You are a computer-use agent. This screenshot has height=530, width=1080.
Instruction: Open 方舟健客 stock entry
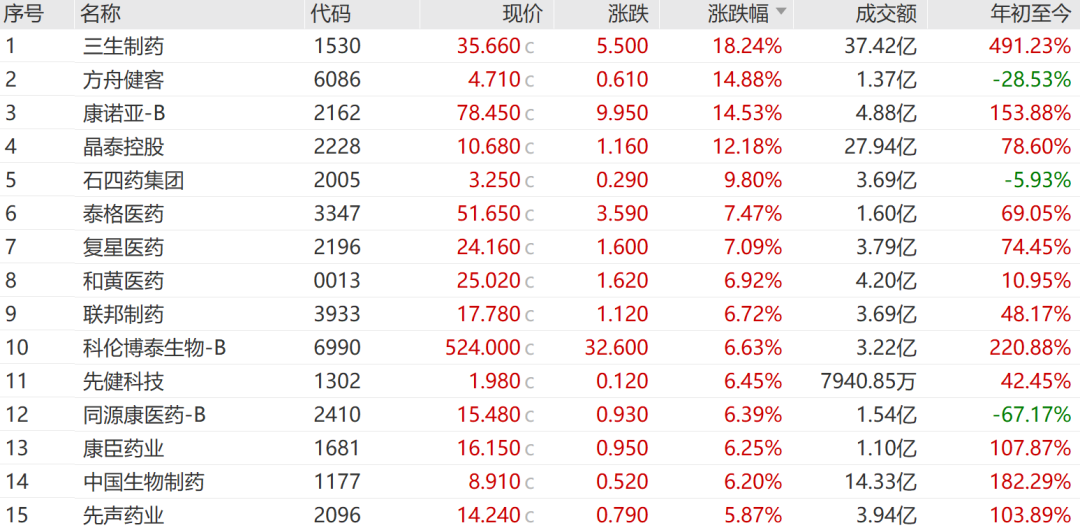(x=540, y=80)
